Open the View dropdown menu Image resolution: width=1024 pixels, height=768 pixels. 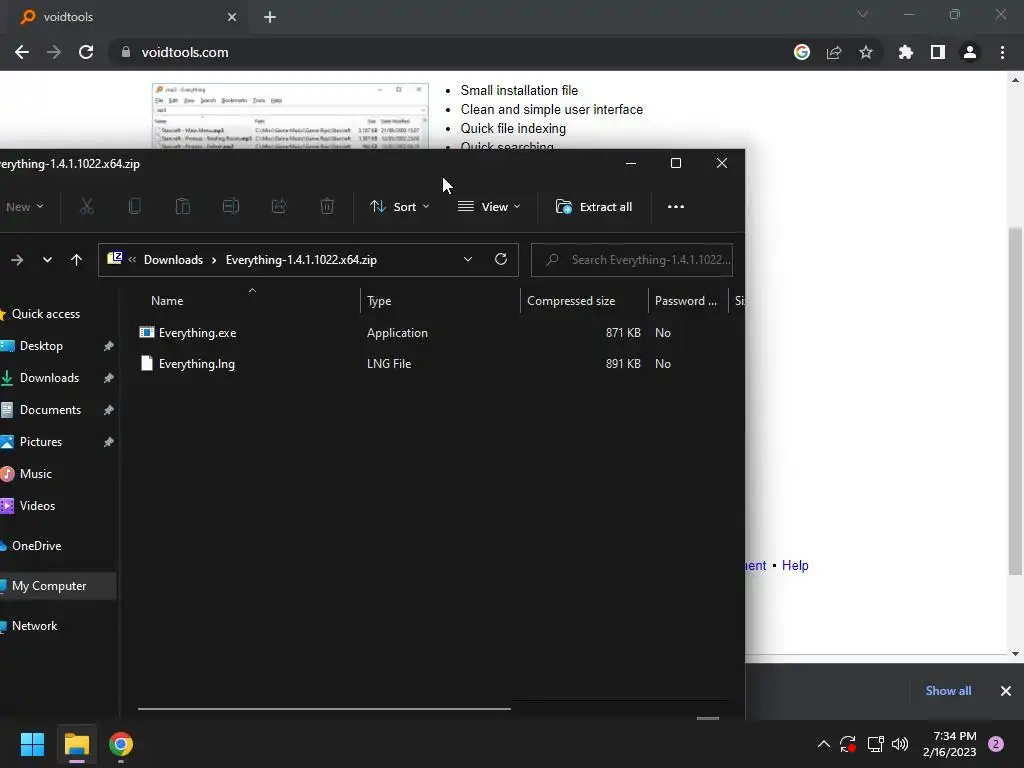[x=489, y=207]
